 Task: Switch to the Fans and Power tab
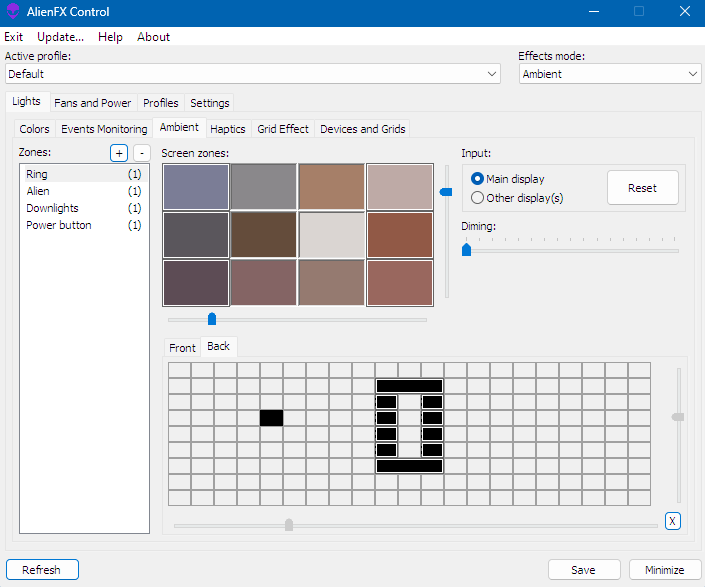click(x=93, y=103)
